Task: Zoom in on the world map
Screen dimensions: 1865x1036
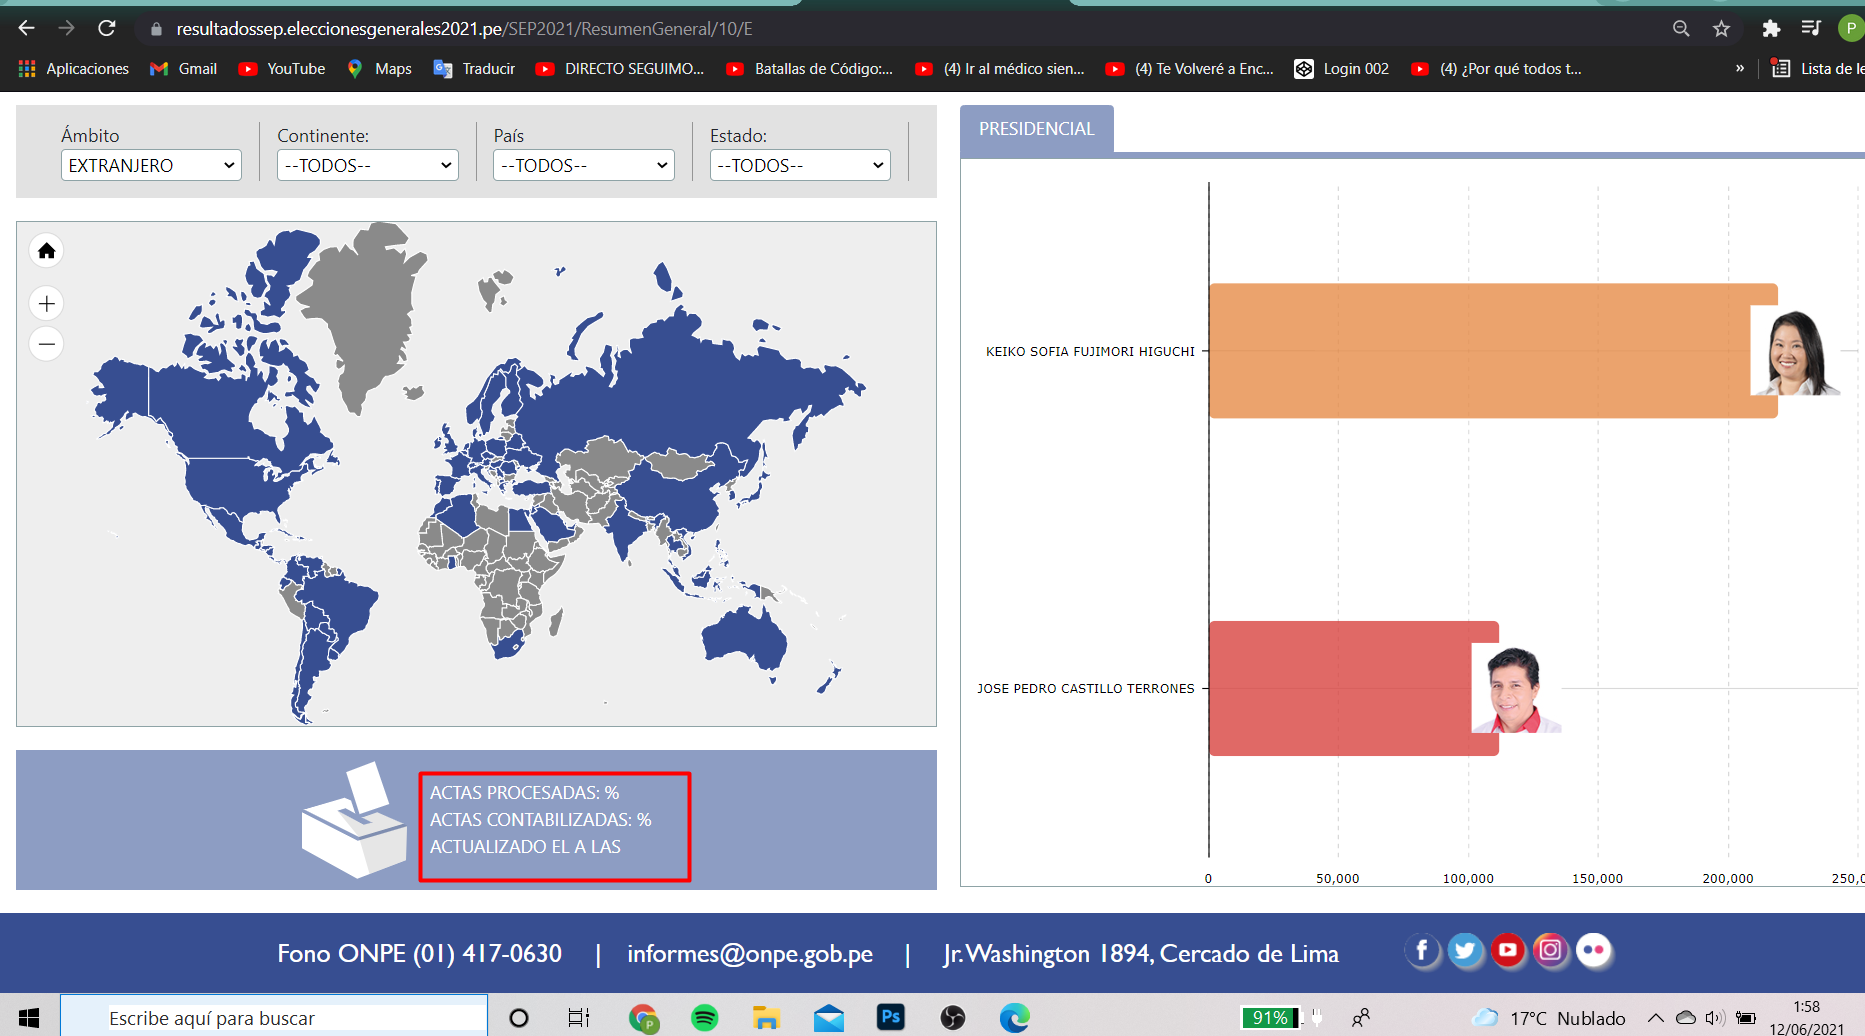Action: point(46,303)
